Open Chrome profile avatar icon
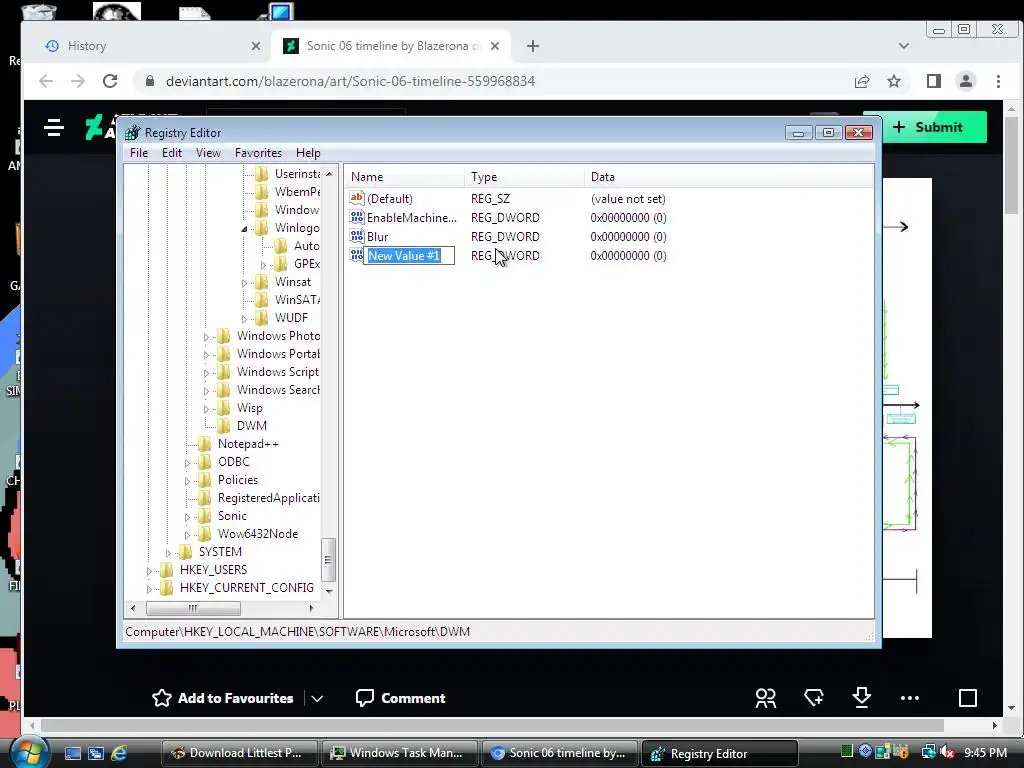The image size is (1024, 768). 966,81
